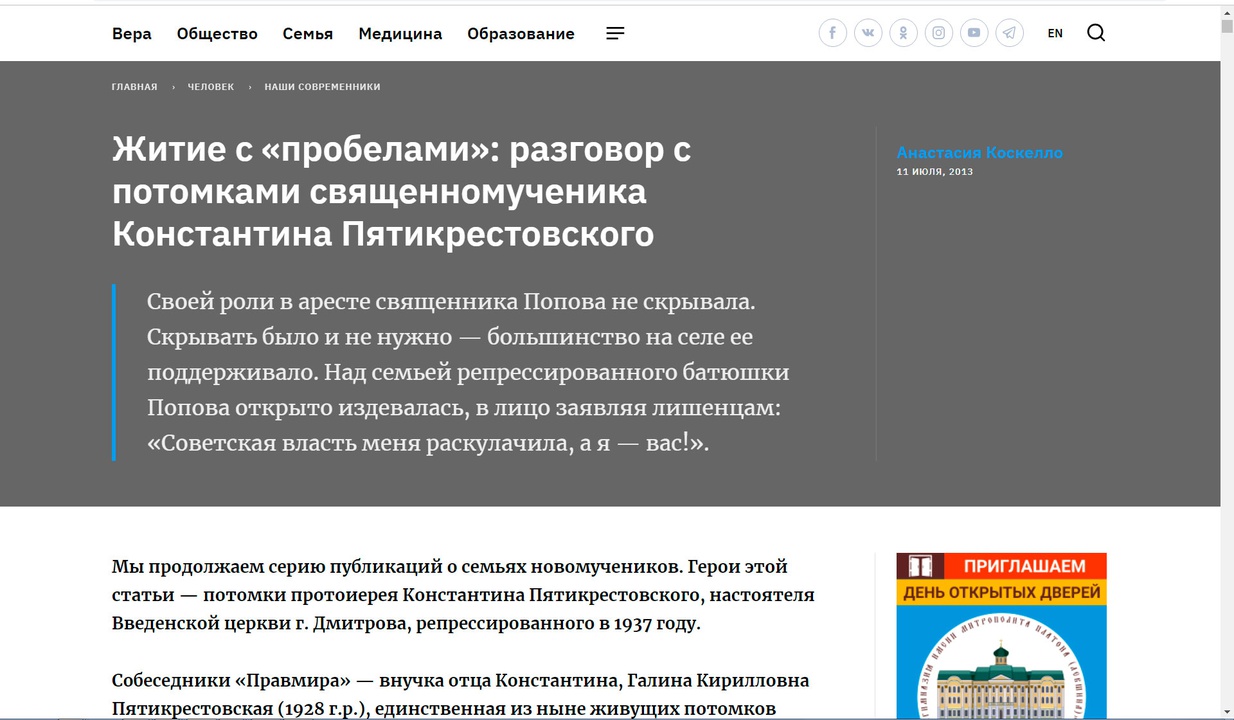Open the Telegram channel link
The height and width of the screenshot is (720, 1234).
[x=1009, y=33]
